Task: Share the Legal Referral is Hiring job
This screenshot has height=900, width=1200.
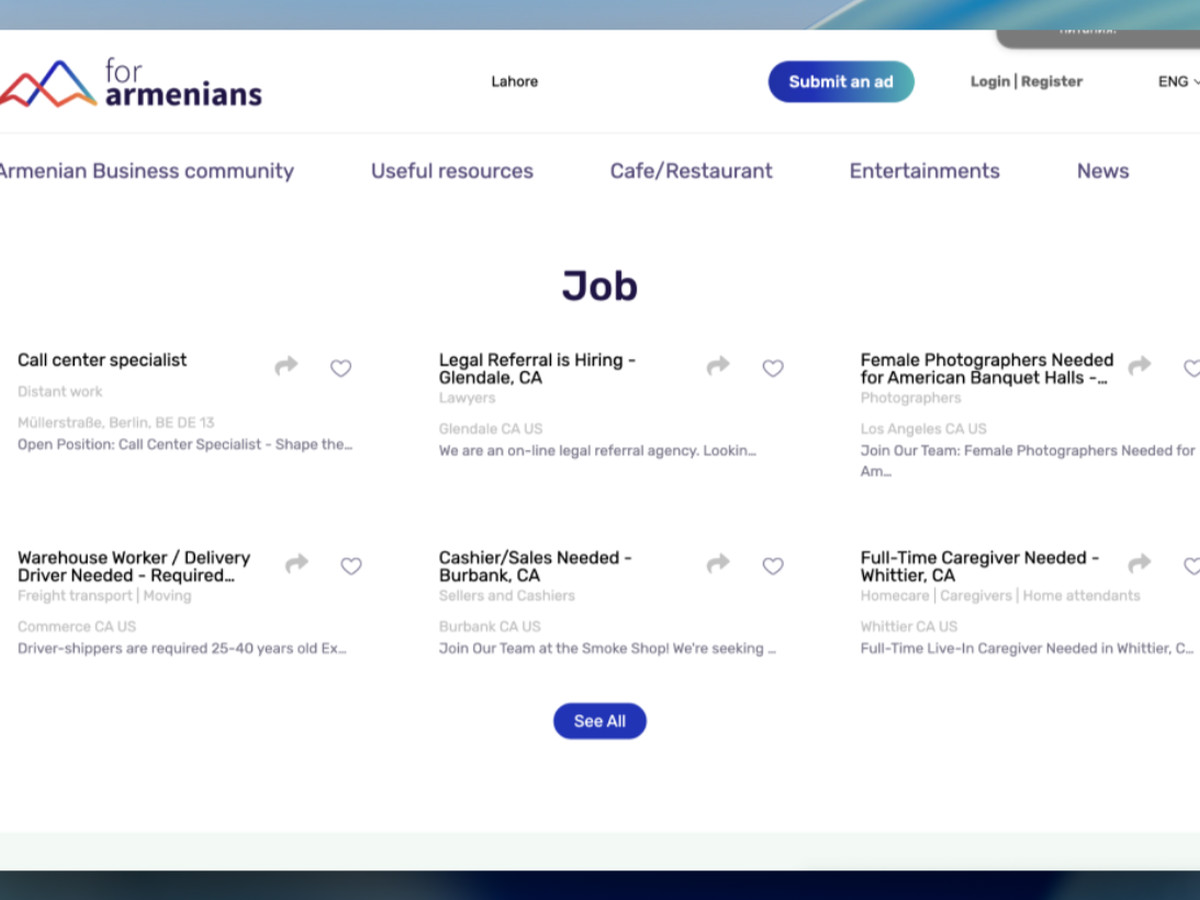Action: (718, 366)
